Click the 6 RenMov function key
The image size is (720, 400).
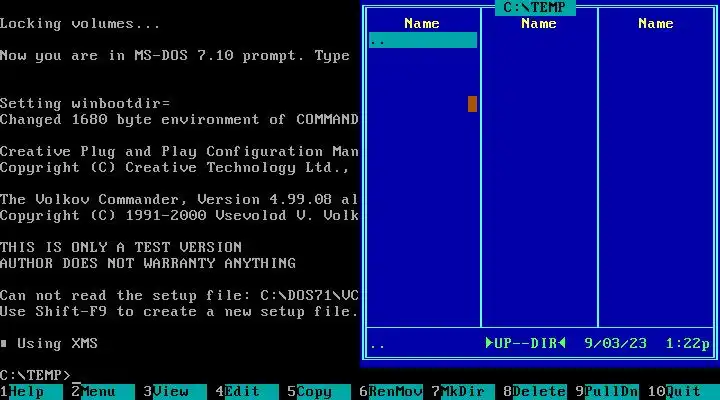coord(391,391)
